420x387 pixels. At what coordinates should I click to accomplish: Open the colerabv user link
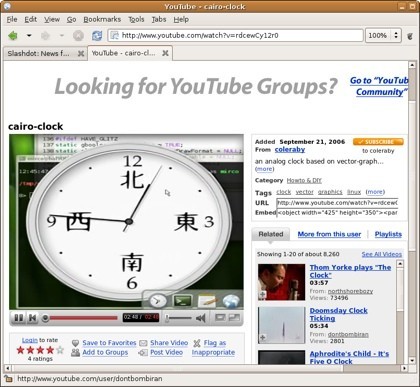[x=290, y=150]
